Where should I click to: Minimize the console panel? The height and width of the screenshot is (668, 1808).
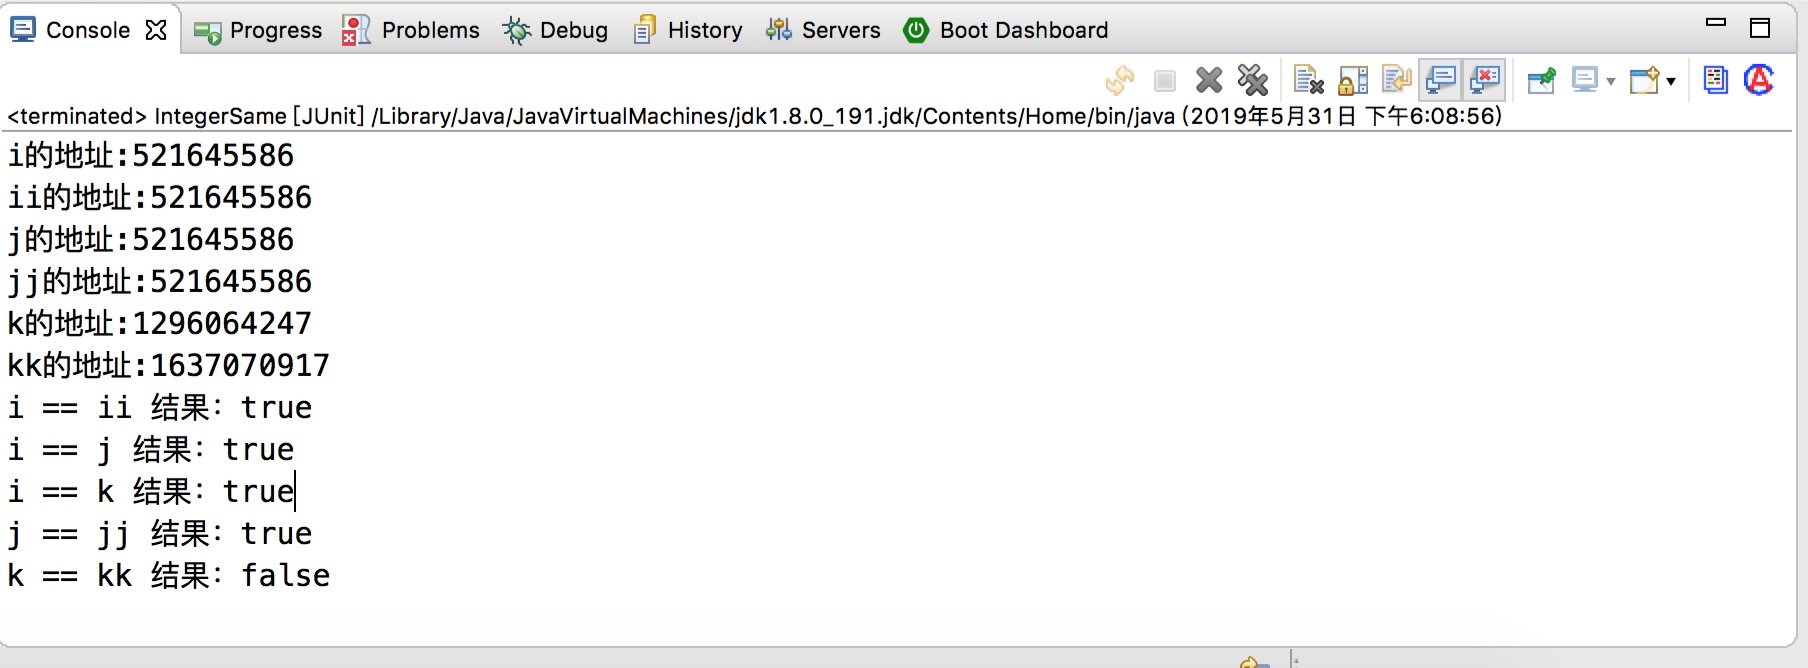pos(1716,23)
